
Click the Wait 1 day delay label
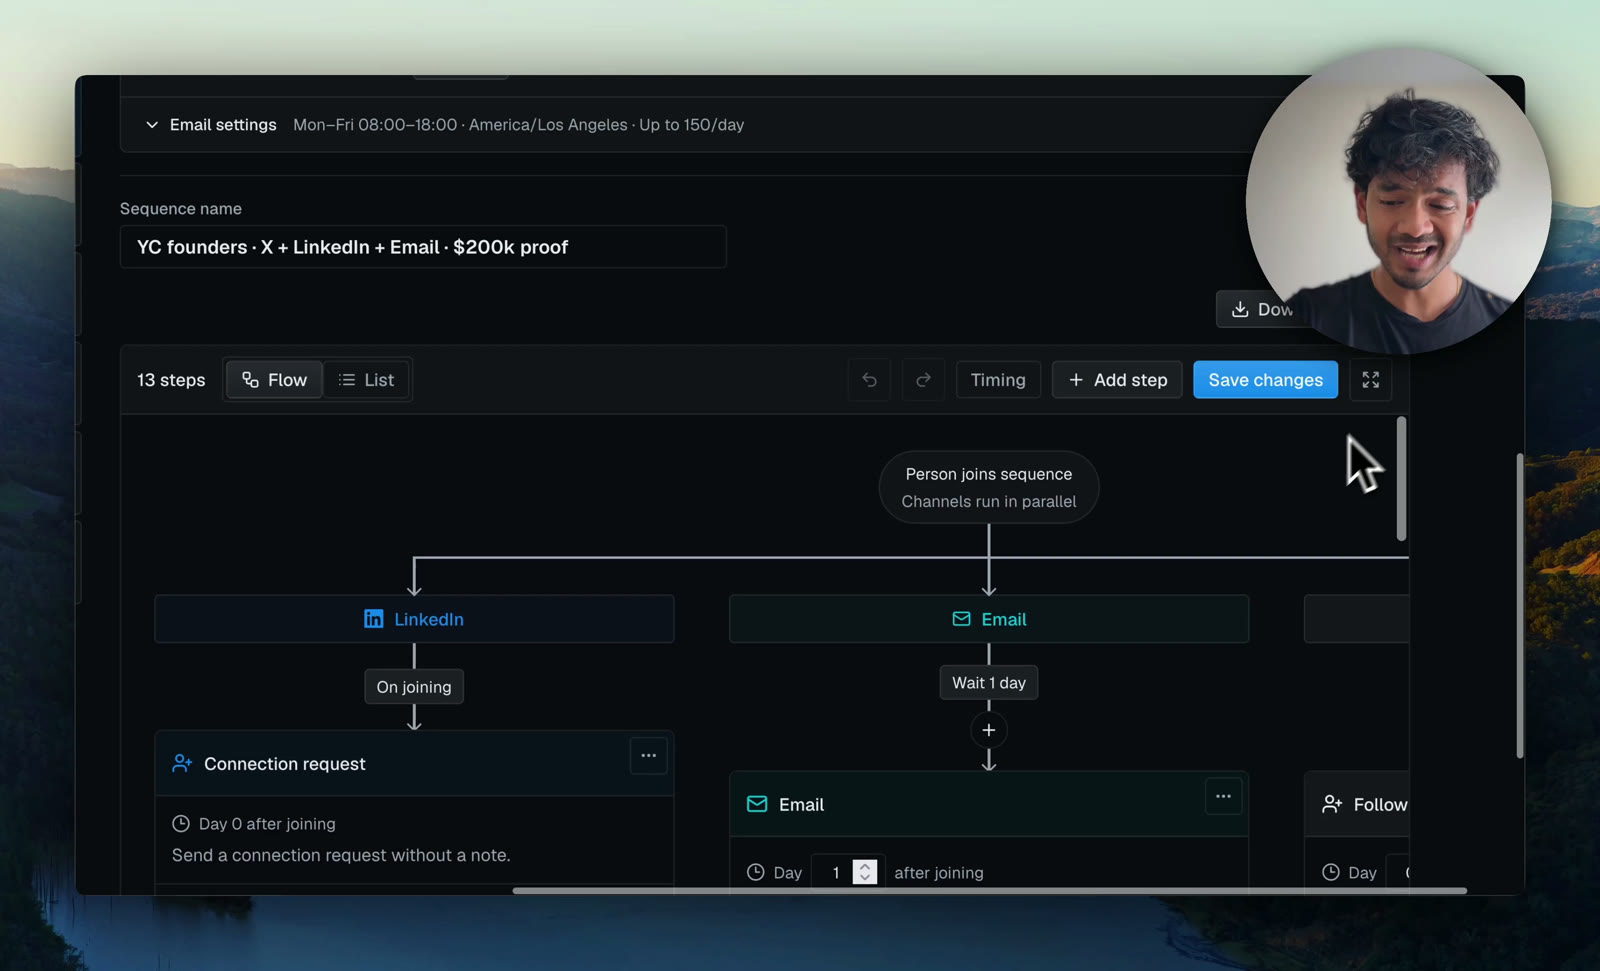989,683
